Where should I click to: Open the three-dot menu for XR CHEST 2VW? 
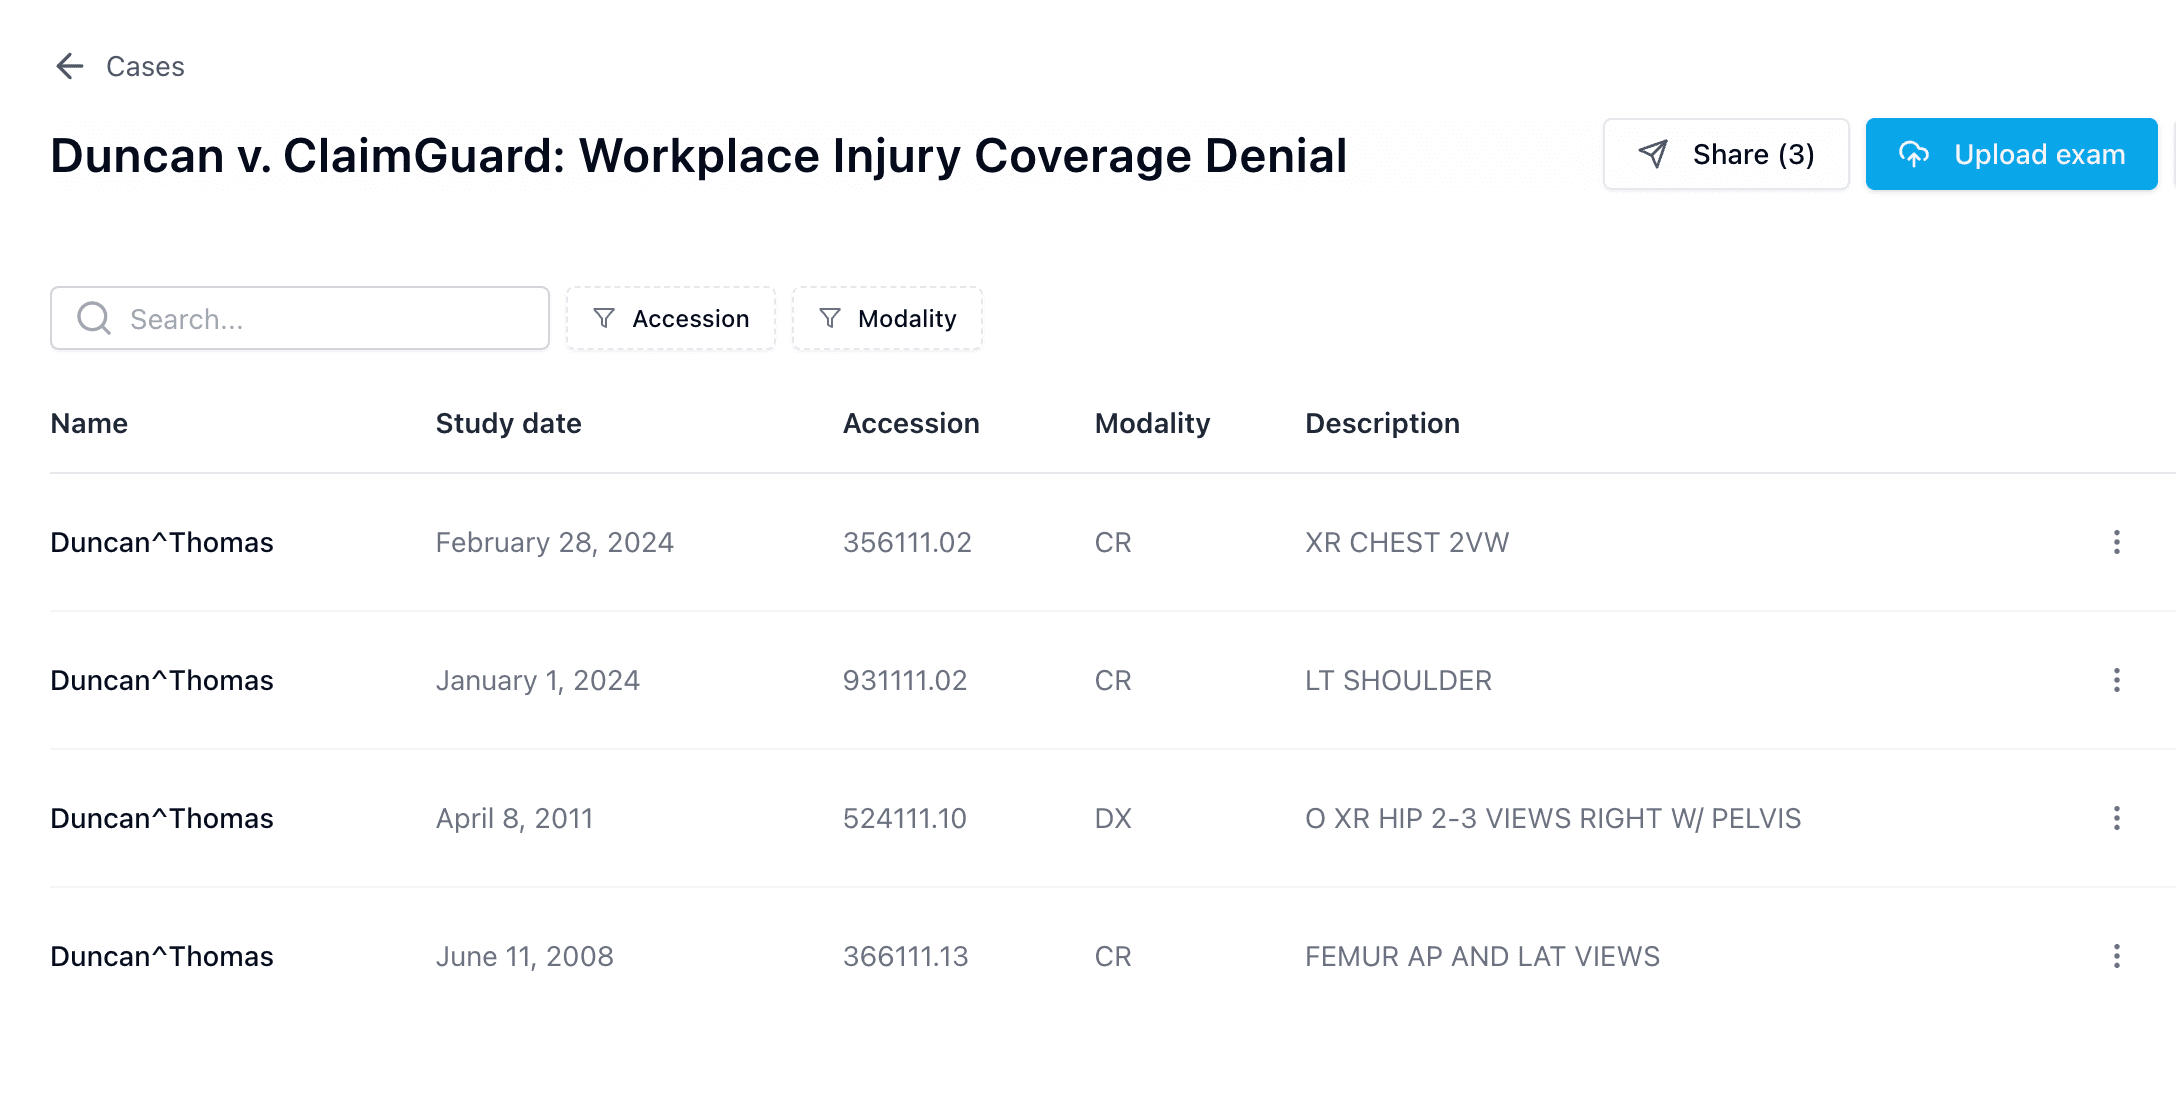tap(2116, 542)
